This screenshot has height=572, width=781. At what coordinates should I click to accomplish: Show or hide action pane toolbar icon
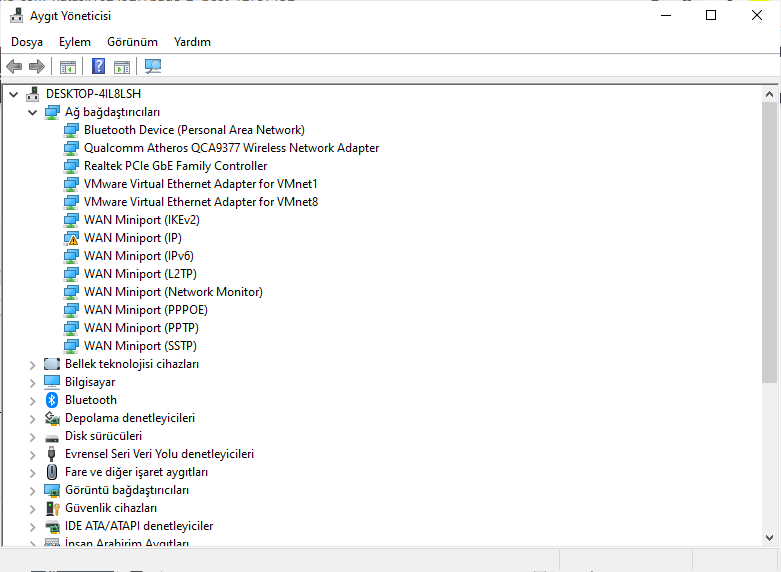tap(122, 66)
